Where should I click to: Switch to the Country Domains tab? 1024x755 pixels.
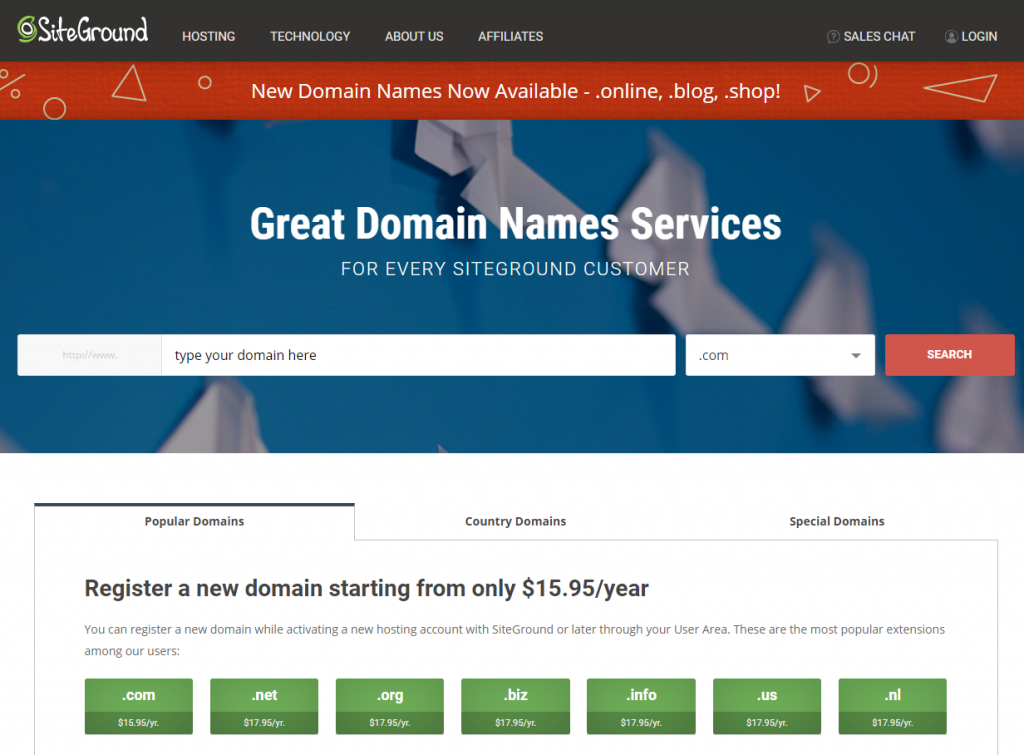515,521
